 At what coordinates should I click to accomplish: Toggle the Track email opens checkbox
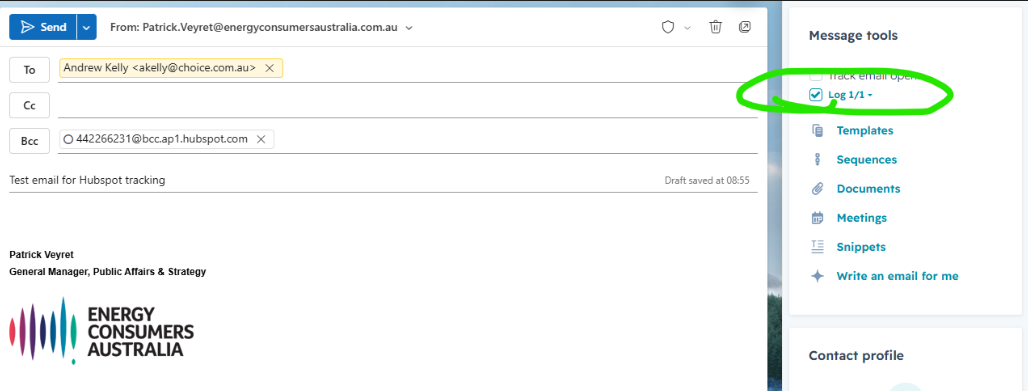(x=816, y=75)
